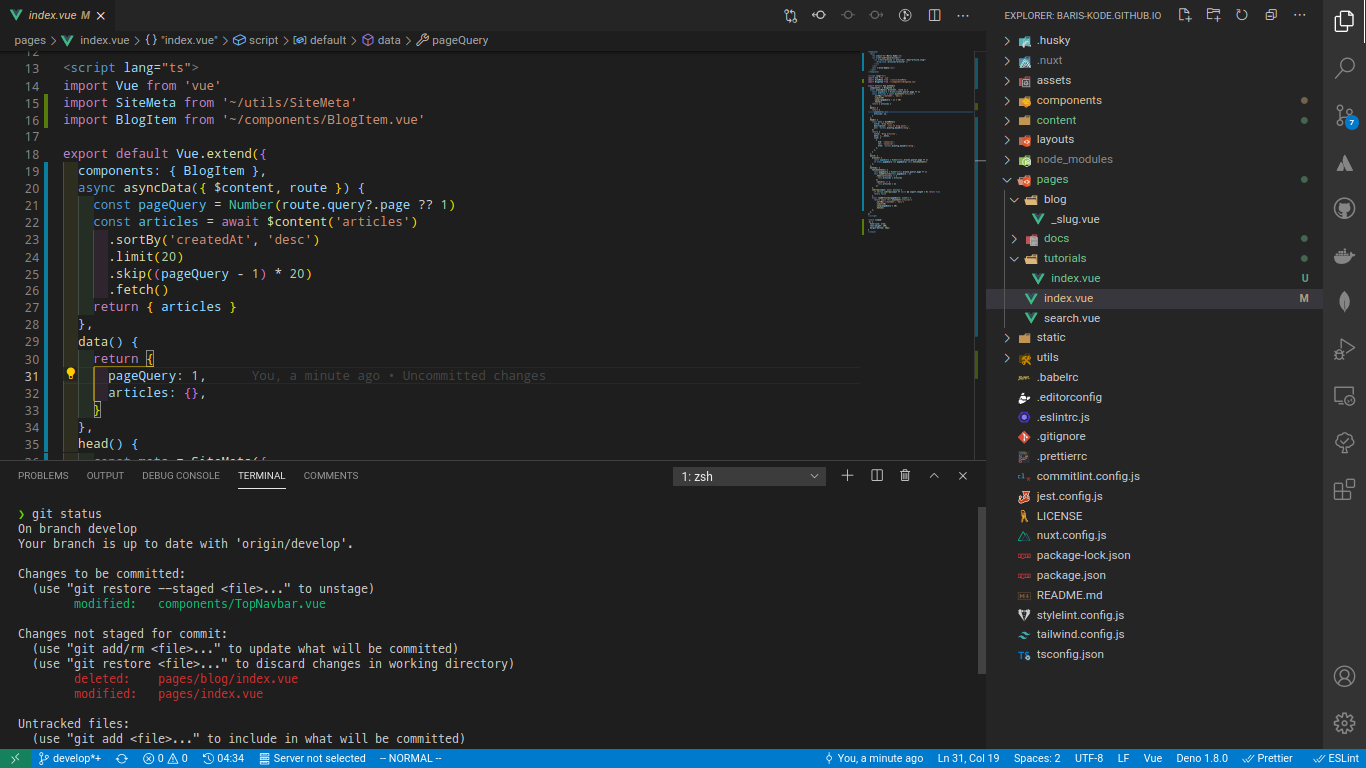This screenshot has height=768, width=1366.
Task: Click the compare changes icon in editor toolbar
Action: [791, 15]
